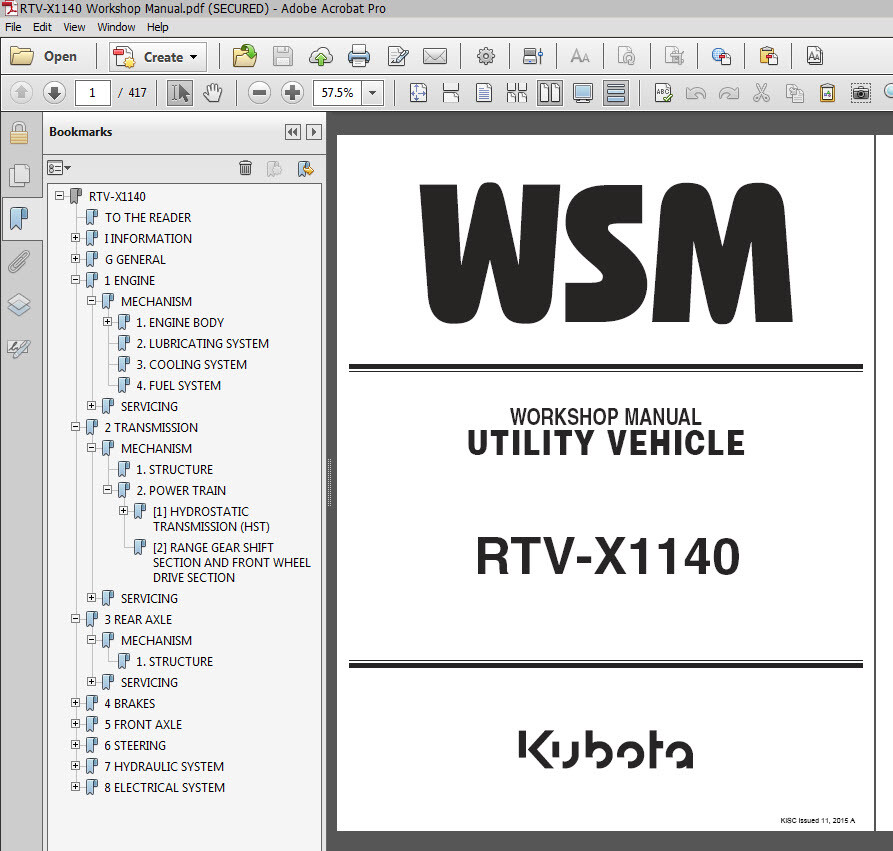Select 6 STEERING bookmark

click(135, 745)
